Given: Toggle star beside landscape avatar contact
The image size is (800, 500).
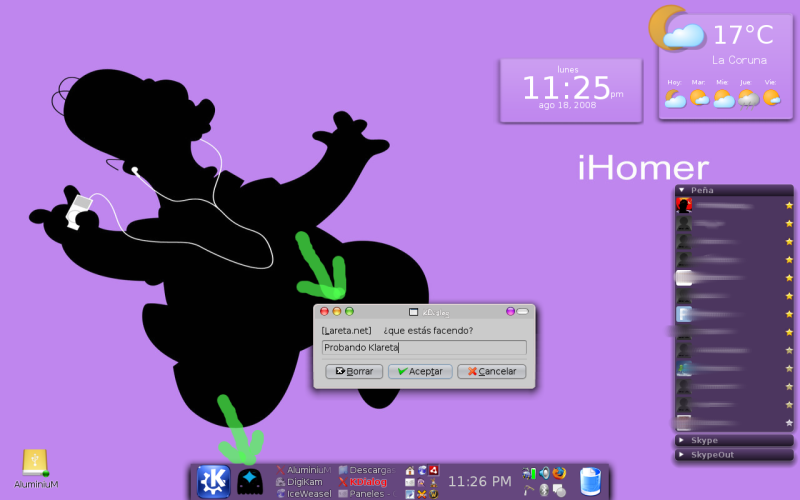Looking at the screenshot, I should [789, 368].
